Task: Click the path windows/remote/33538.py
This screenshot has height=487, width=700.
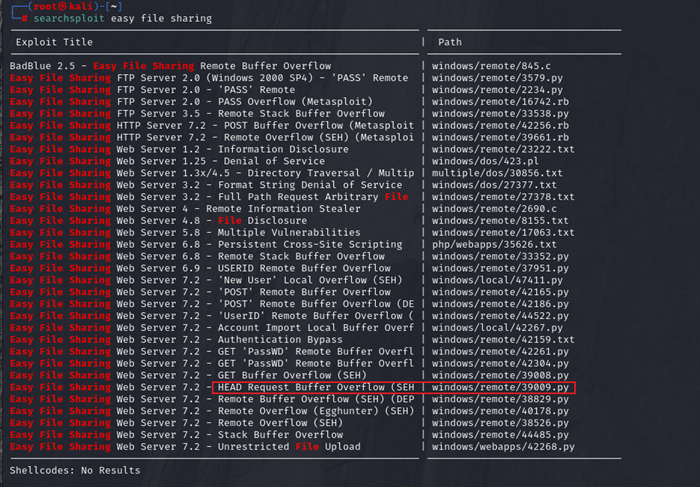Action: pos(500,114)
